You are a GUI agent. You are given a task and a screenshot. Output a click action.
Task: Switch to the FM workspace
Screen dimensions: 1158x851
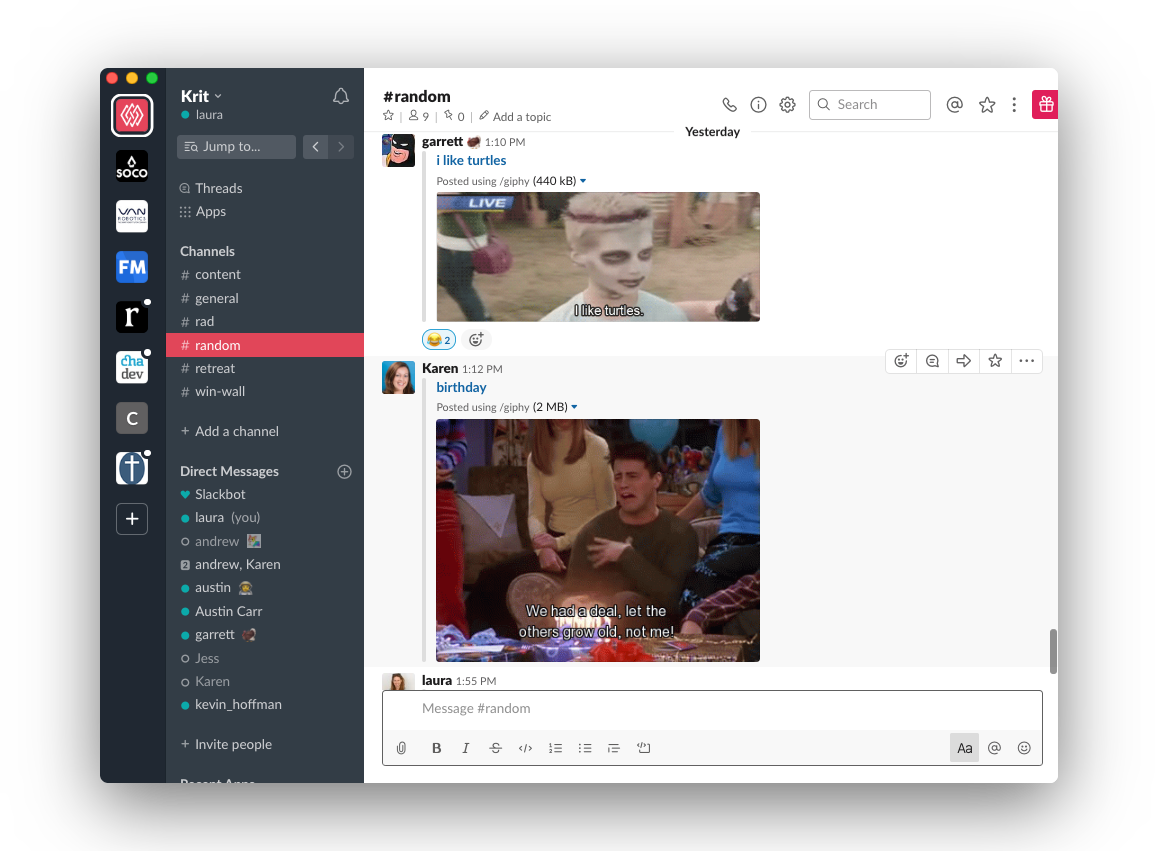click(132, 267)
